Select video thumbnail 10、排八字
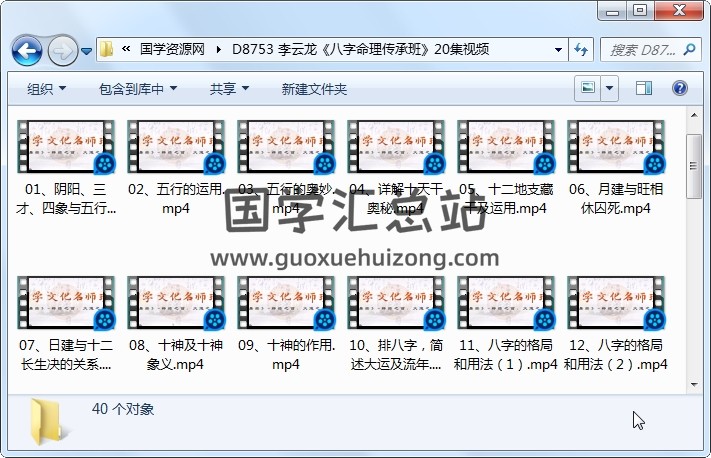Image resolution: width=711 pixels, height=458 pixels. tap(396, 303)
